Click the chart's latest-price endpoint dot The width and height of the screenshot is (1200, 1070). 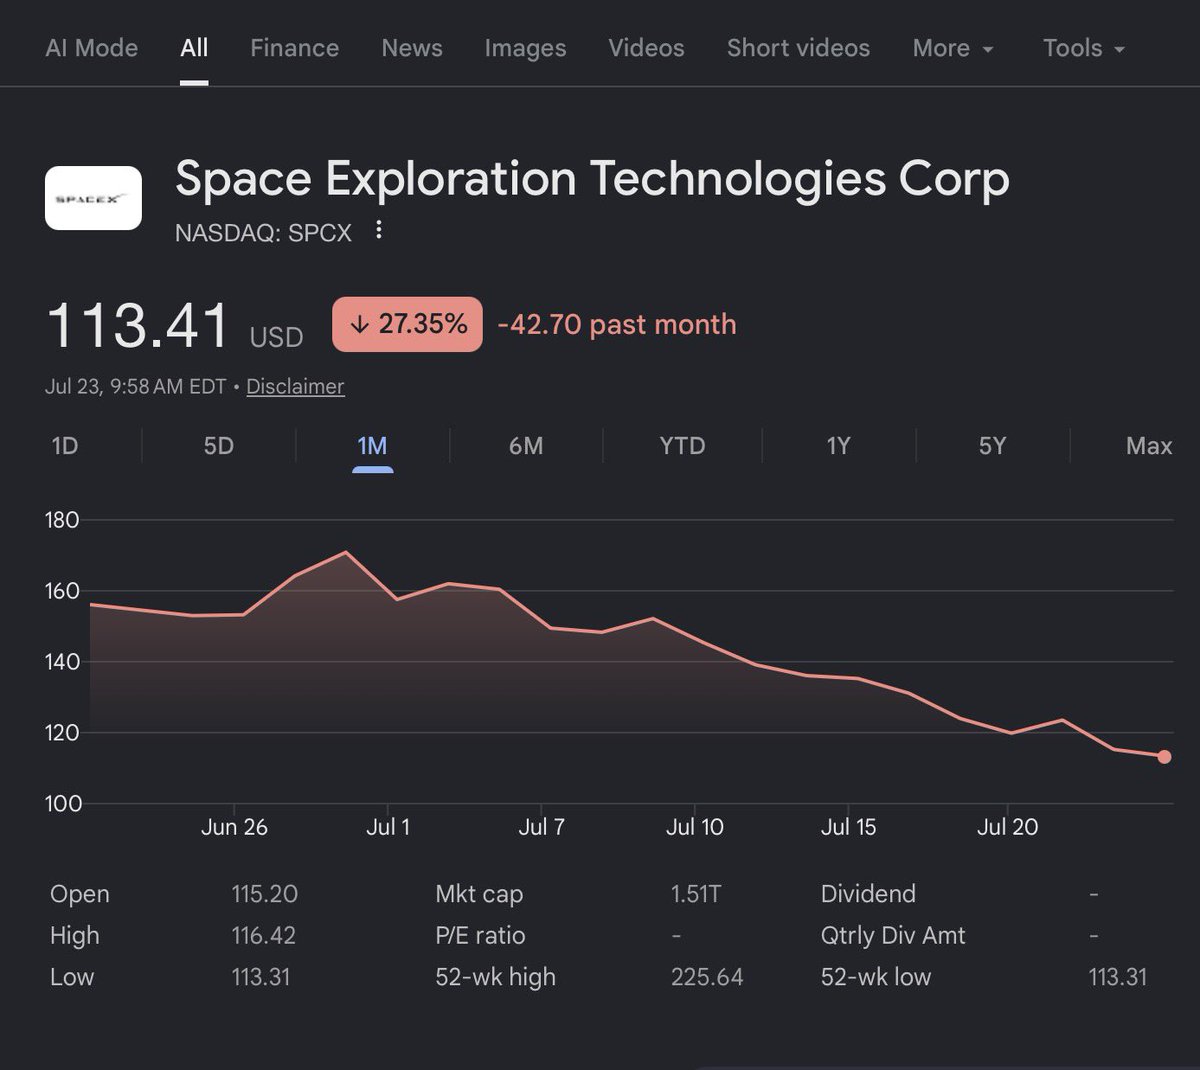click(1164, 757)
